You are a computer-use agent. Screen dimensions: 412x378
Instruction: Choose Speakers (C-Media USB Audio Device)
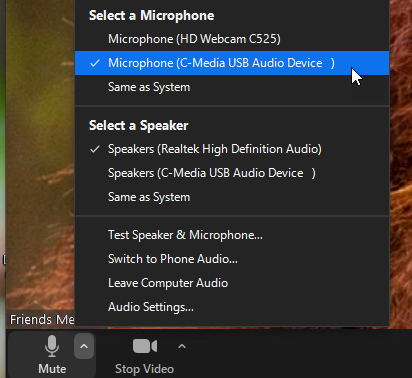click(232, 173)
